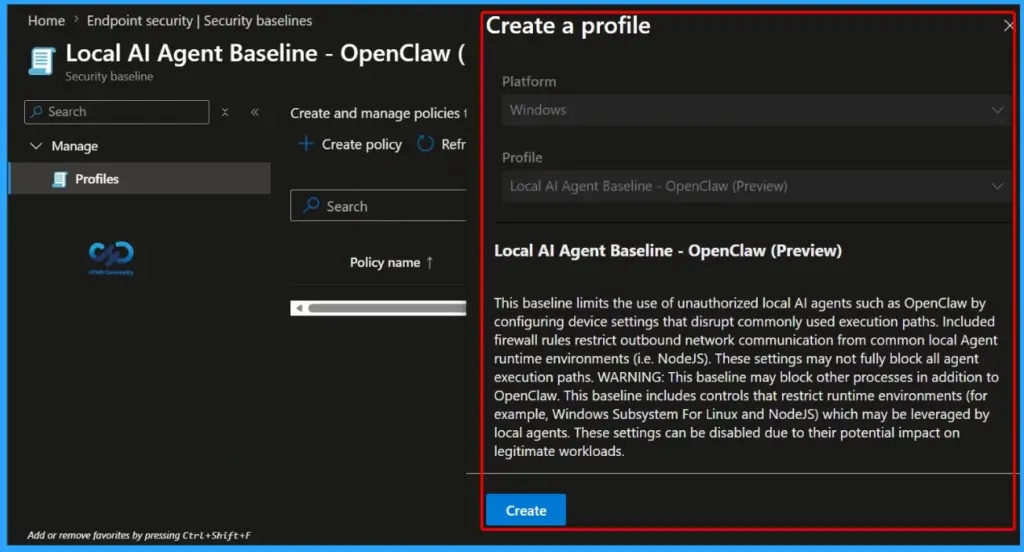Click the Profiles scroll icon
Viewport: 1024px width, 552px height.
pos(59,179)
